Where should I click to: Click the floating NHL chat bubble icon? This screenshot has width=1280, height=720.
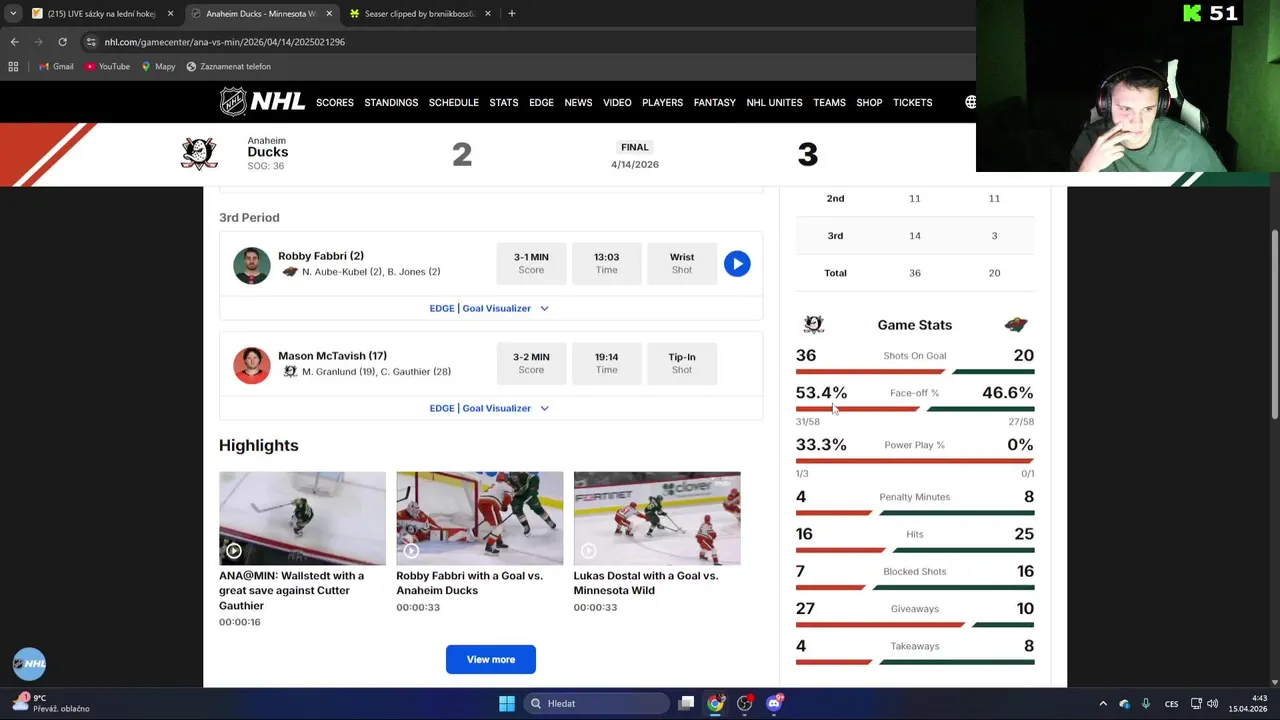click(x=29, y=663)
